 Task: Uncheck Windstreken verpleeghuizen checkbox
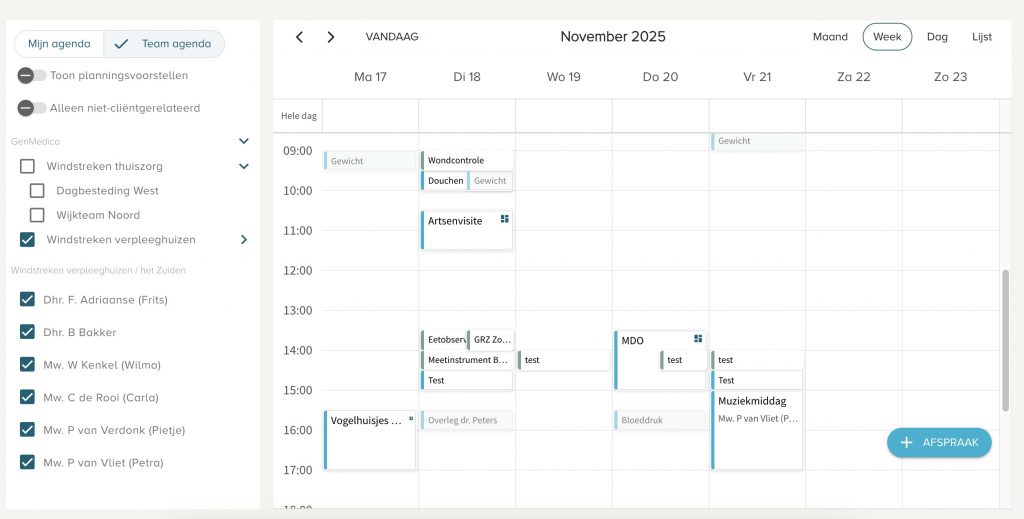(28, 240)
